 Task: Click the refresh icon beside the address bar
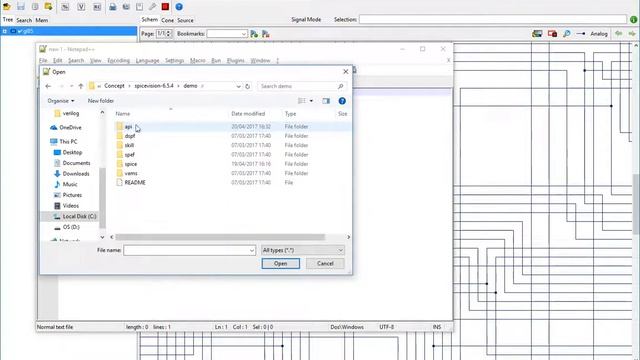(247, 86)
